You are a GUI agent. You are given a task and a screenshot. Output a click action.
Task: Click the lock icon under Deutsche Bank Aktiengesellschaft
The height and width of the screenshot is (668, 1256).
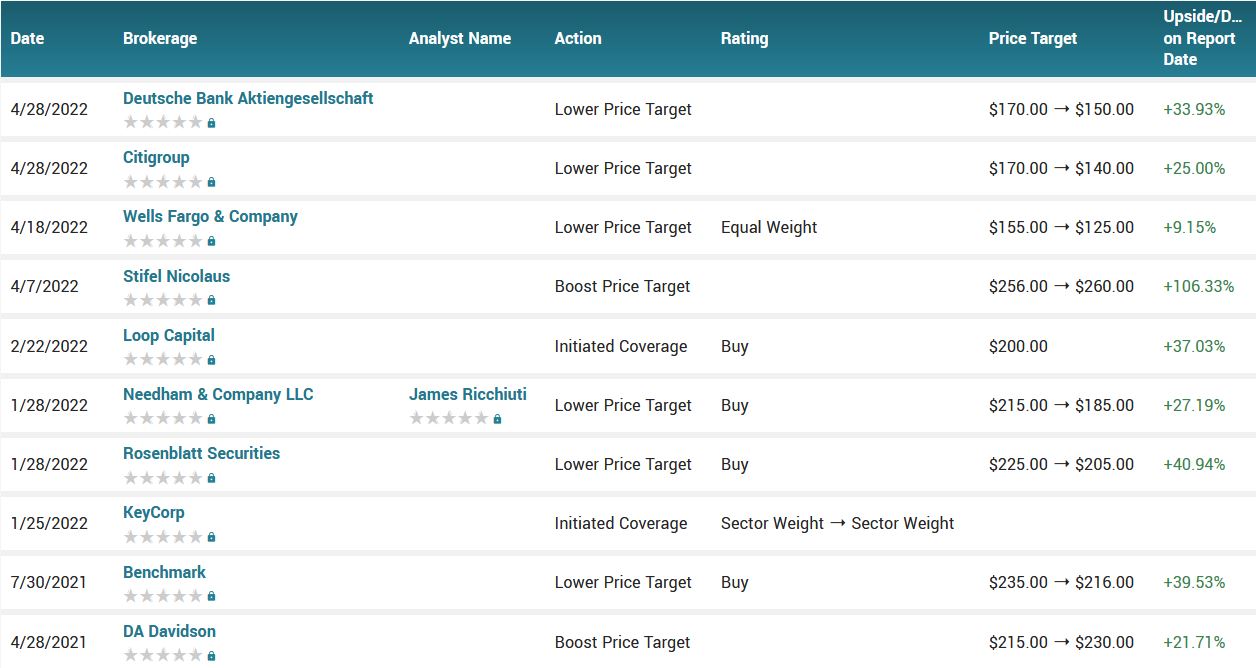pos(211,123)
